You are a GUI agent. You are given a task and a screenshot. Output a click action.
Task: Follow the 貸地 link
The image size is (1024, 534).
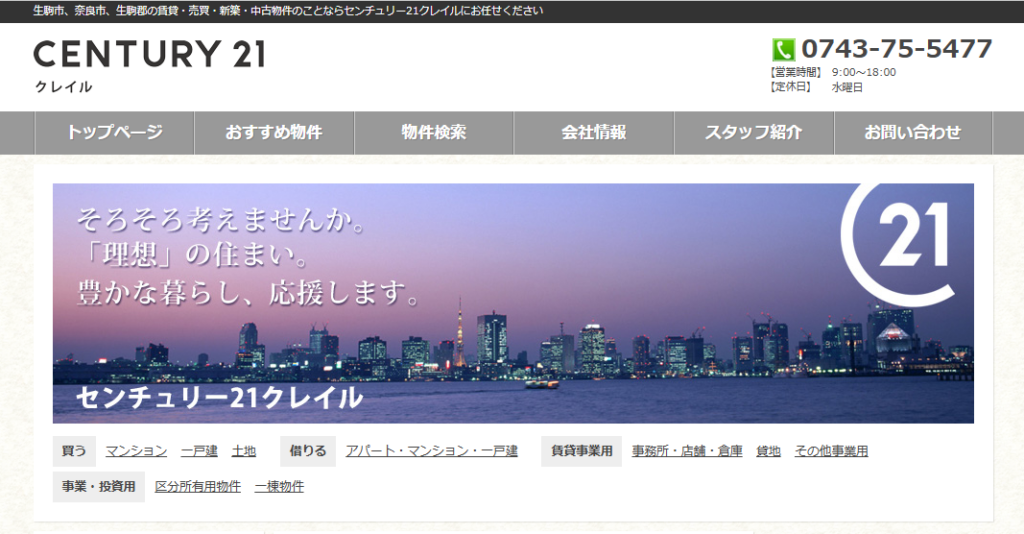click(769, 451)
